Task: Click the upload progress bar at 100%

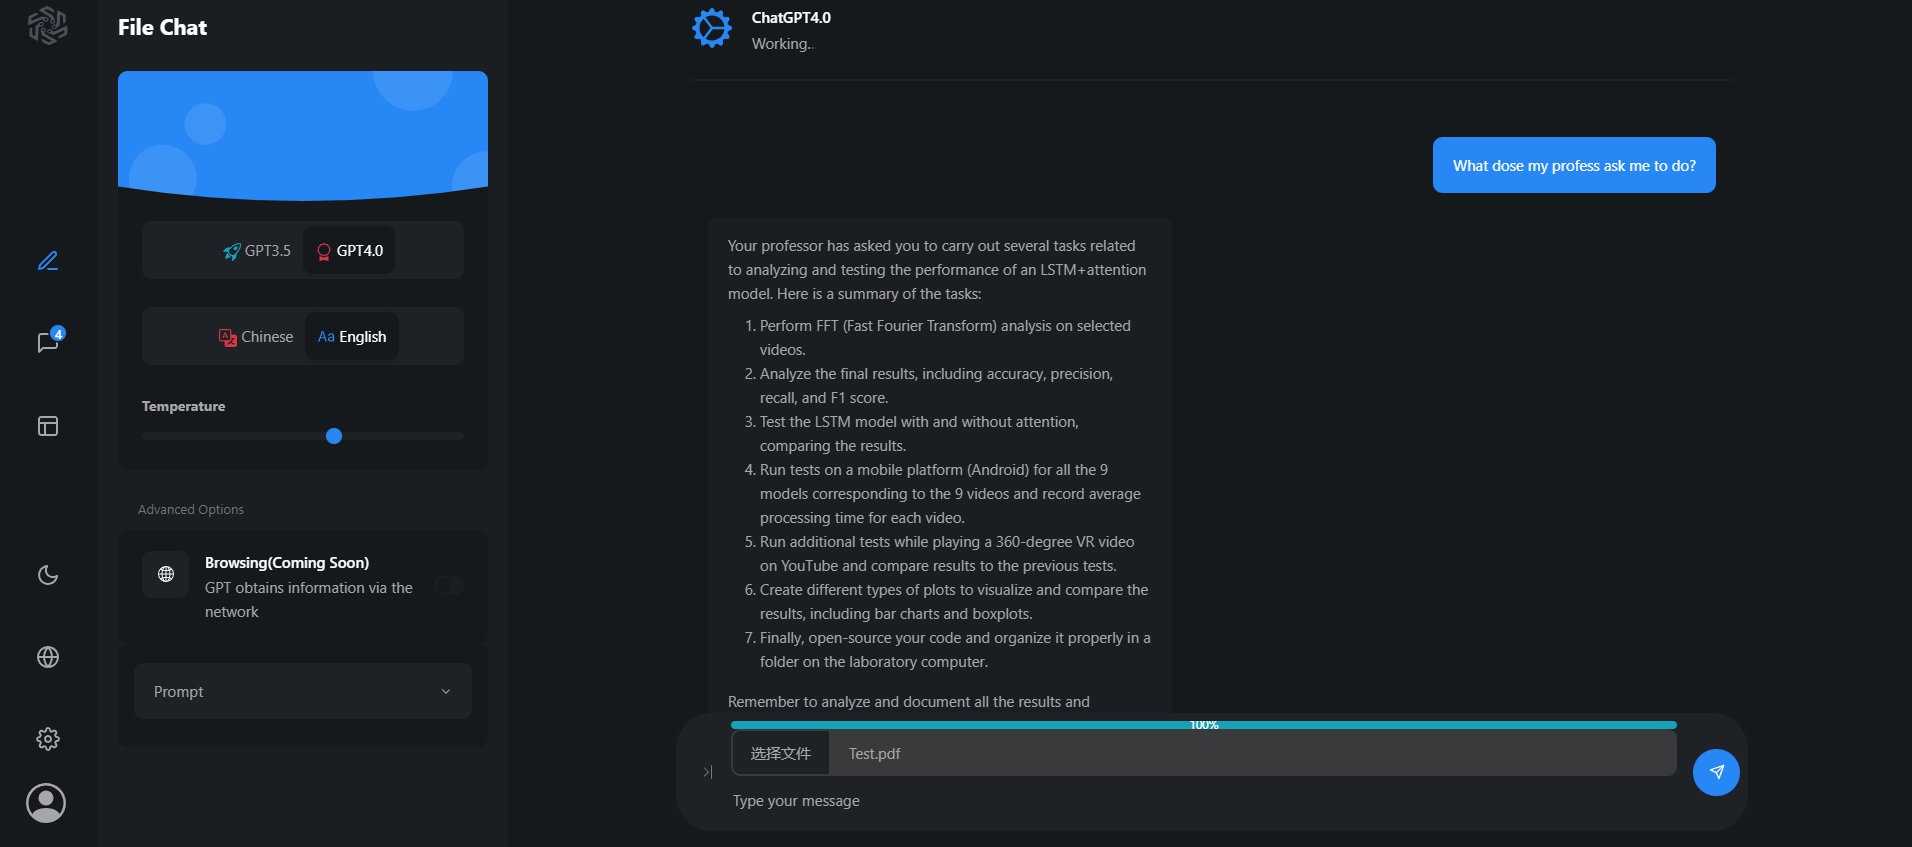Action: (x=1204, y=725)
